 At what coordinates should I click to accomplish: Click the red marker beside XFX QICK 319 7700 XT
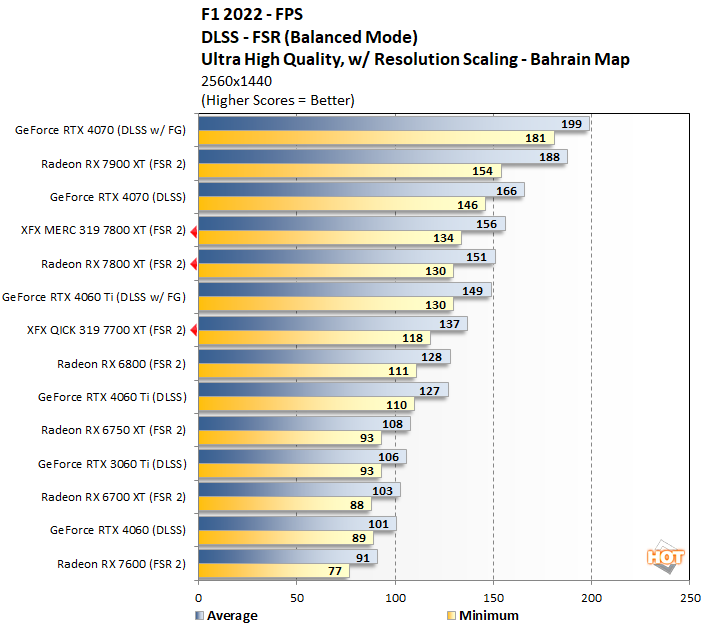click(x=194, y=331)
